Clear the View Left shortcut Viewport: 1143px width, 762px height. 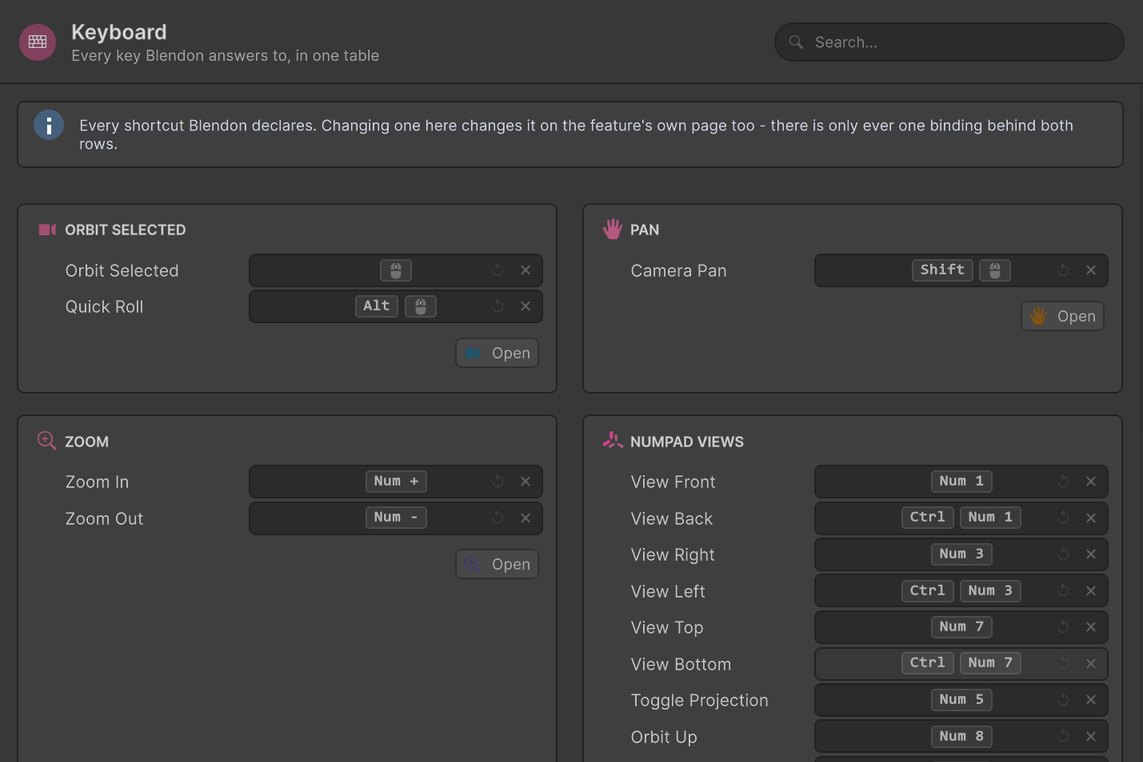pyautogui.click(x=1091, y=591)
